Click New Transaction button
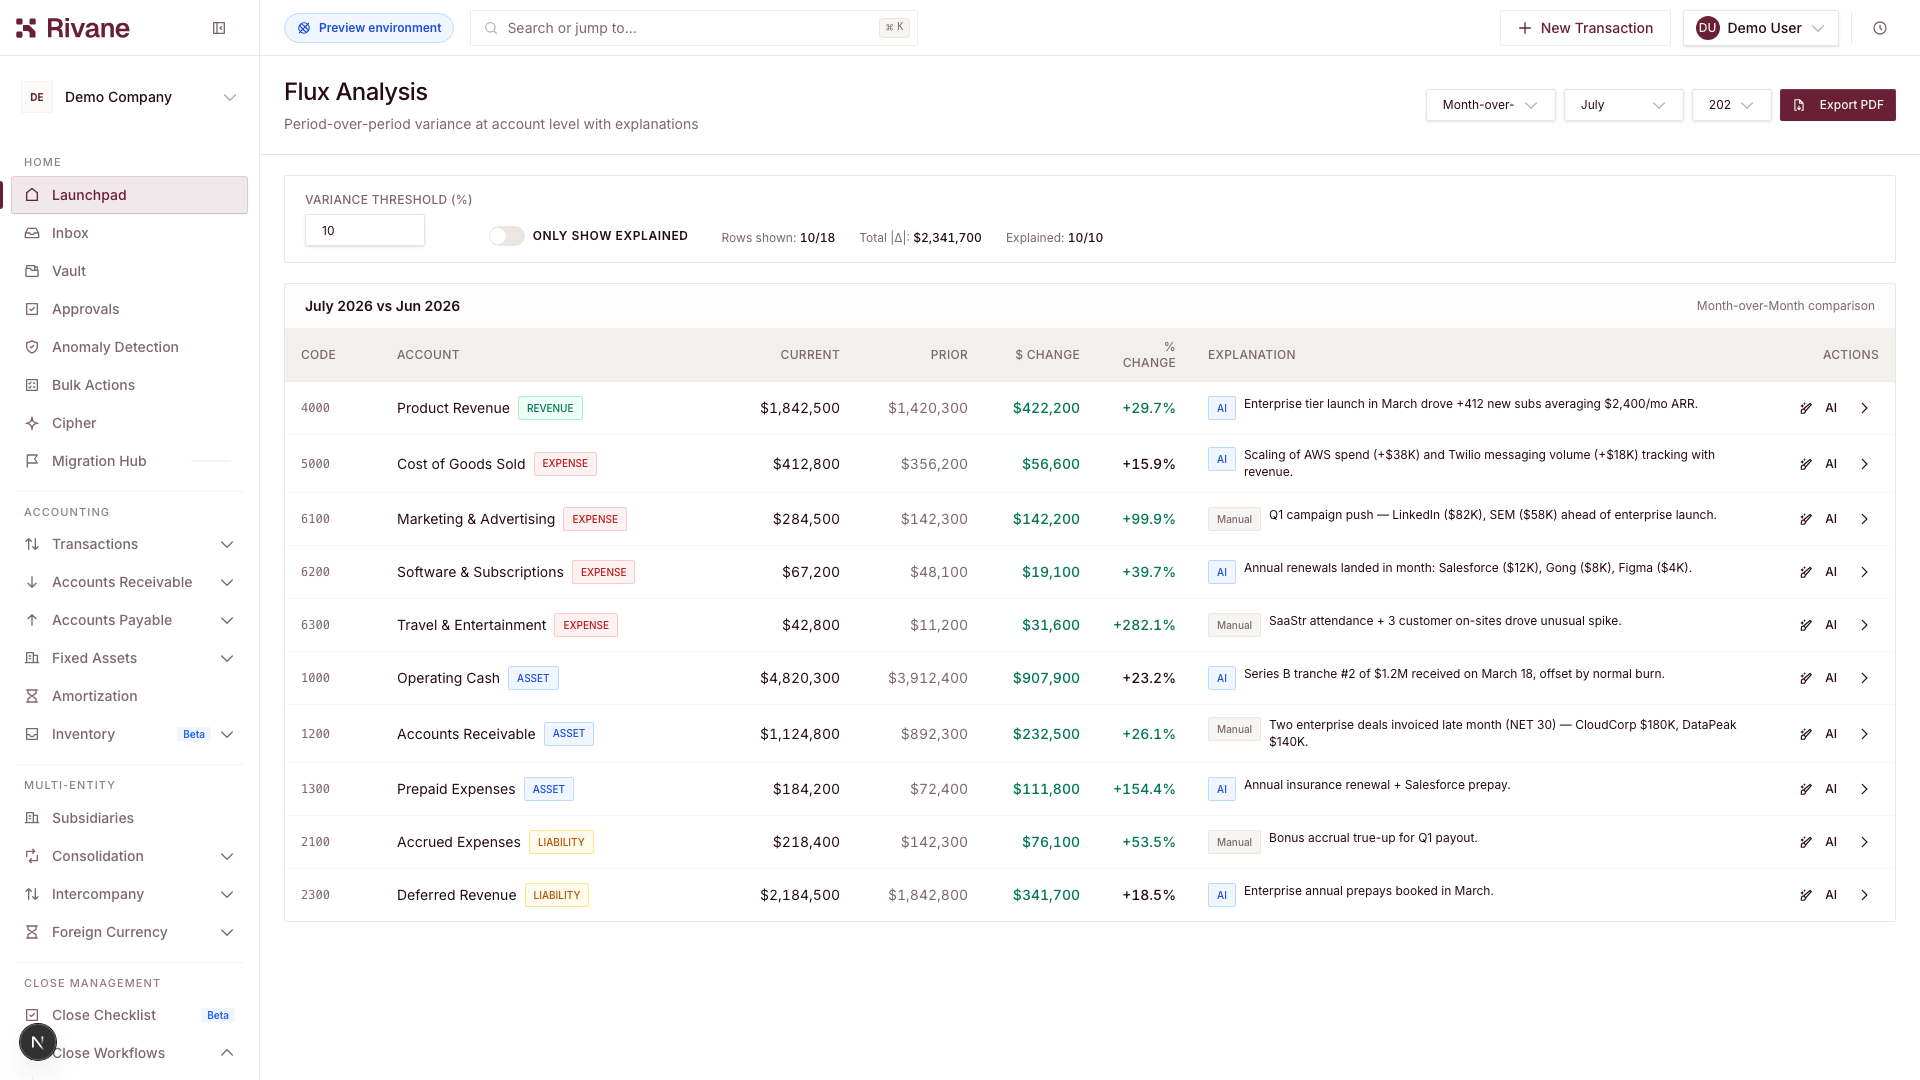Viewport: 1920px width, 1080px height. 1585,28
